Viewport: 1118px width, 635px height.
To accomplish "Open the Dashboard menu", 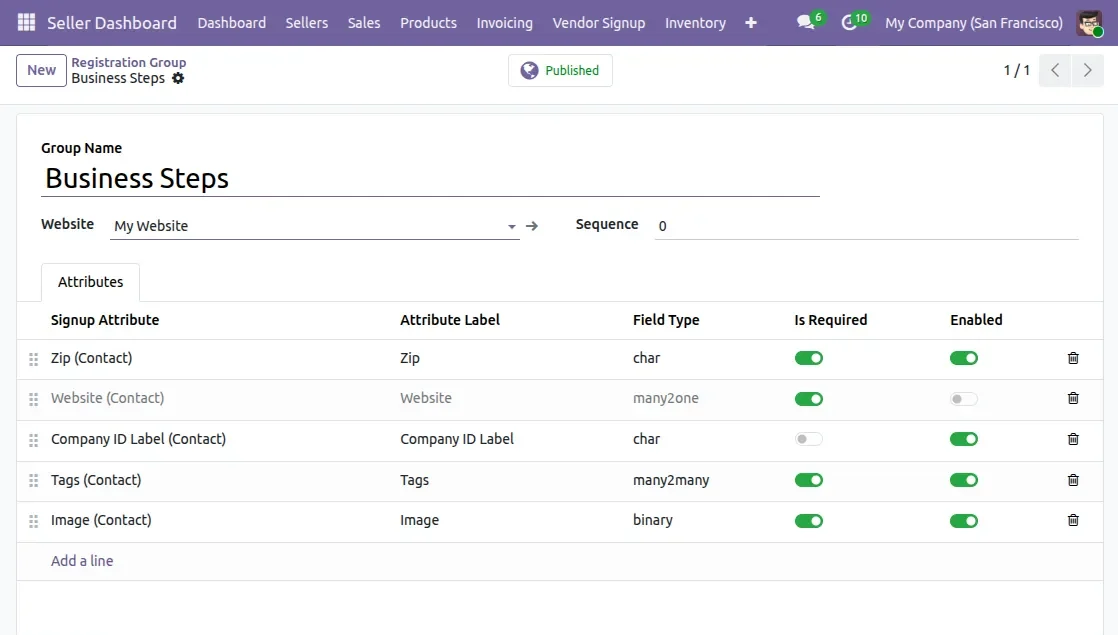I will tap(232, 23).
